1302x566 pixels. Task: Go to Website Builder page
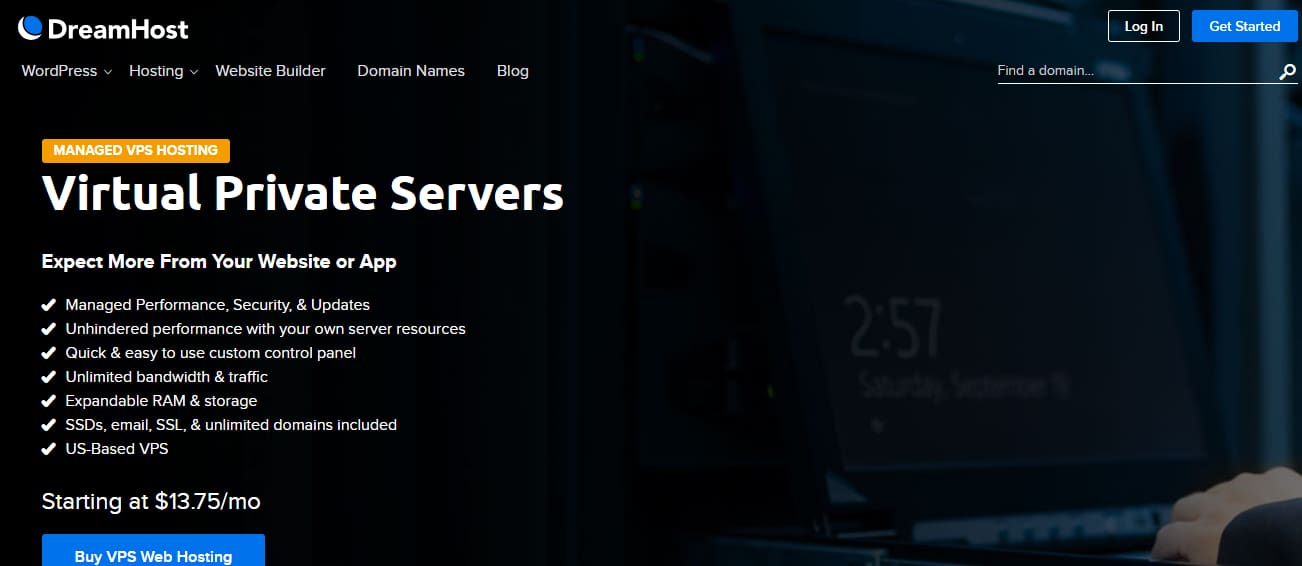coord(271,71)
